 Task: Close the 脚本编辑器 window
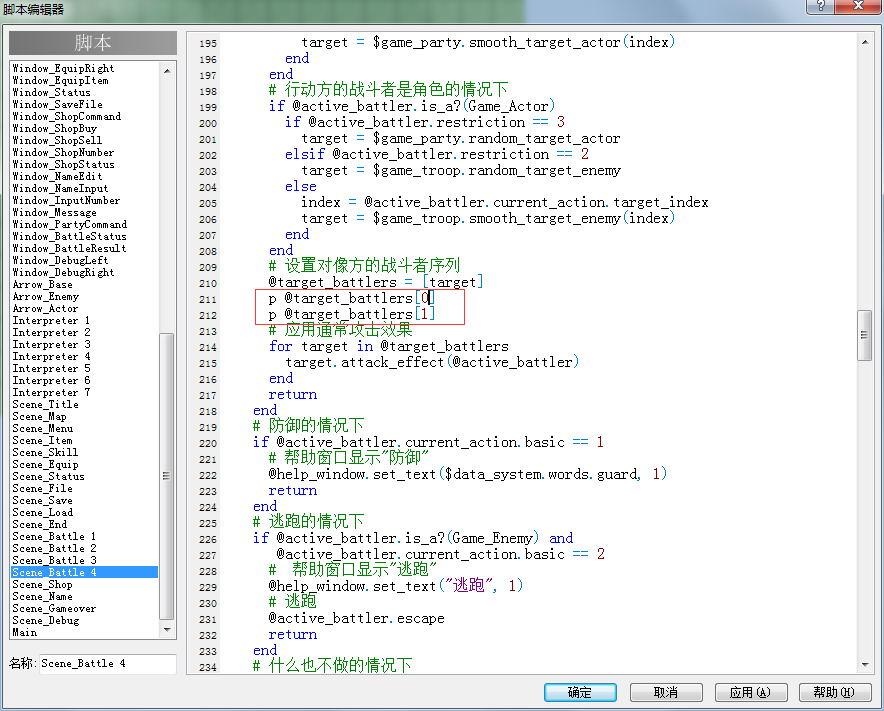point(858,6)
